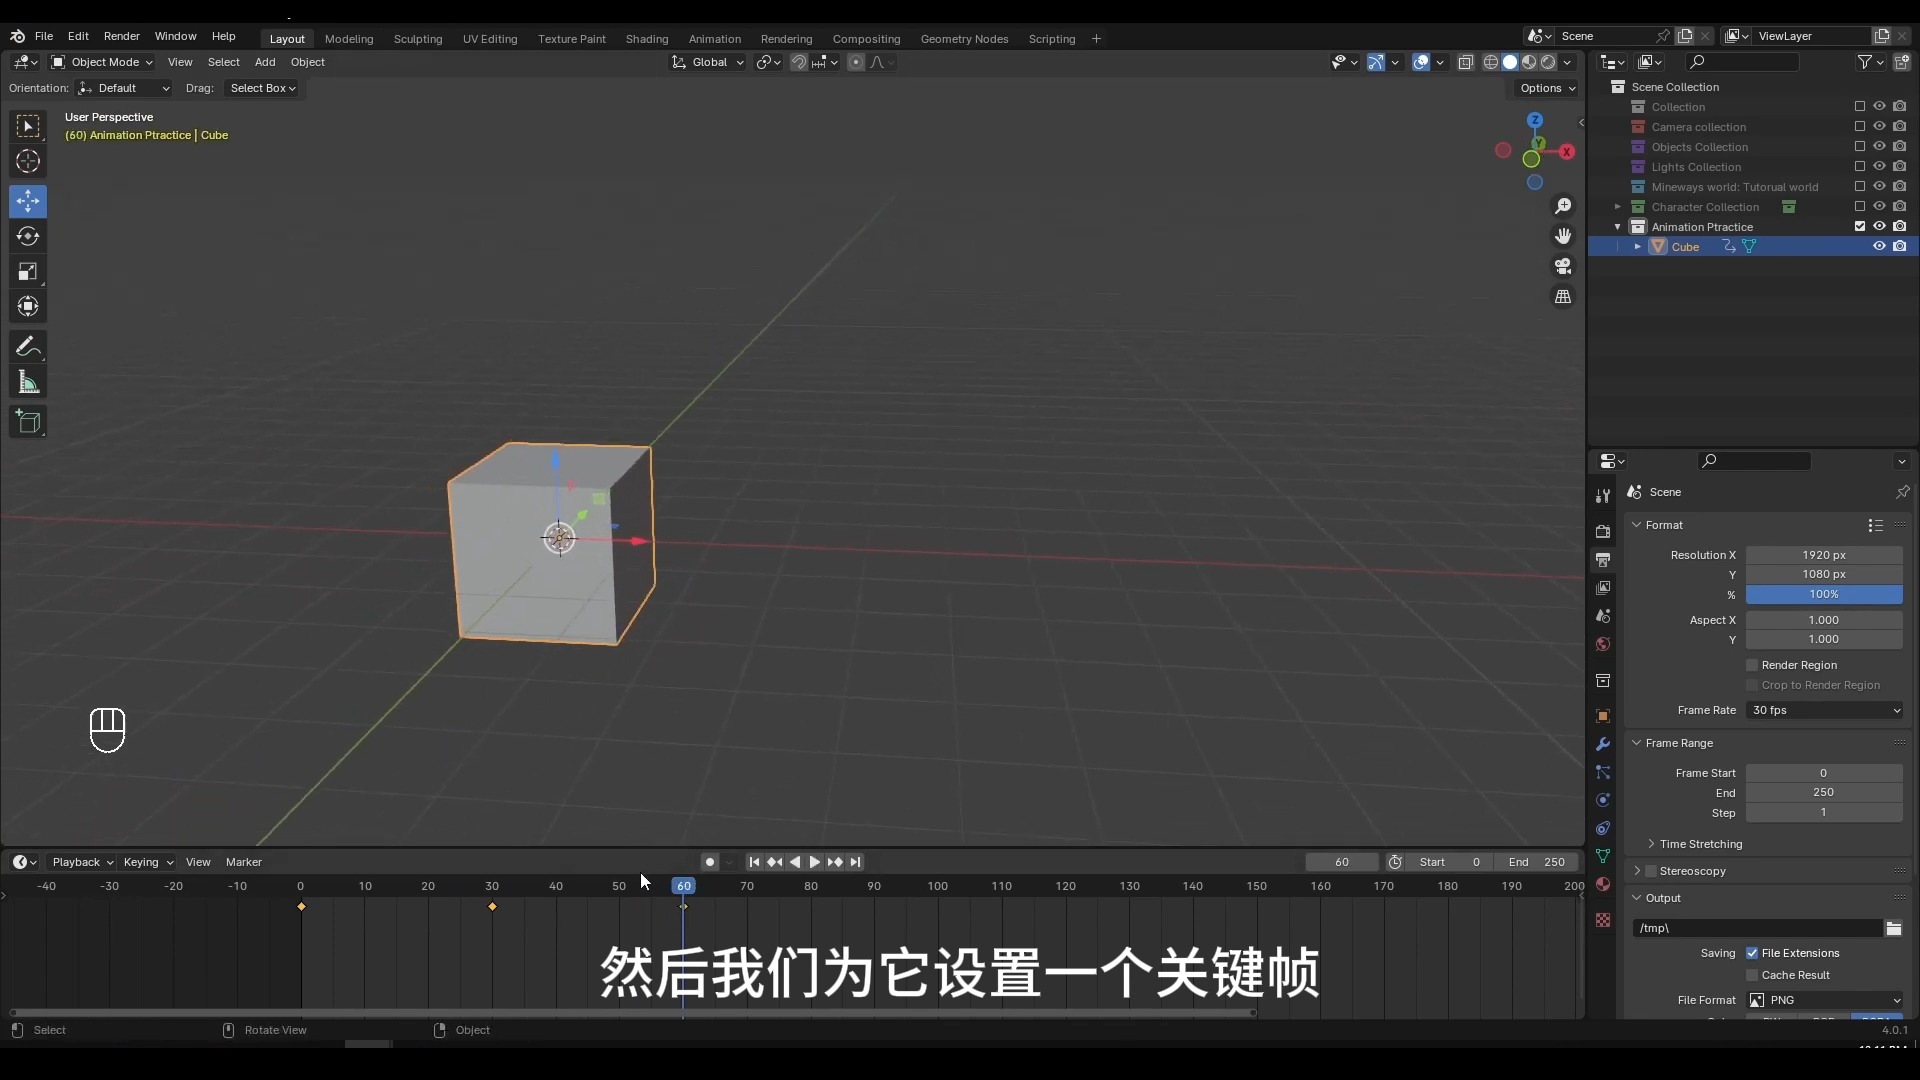
Task: Open the Render menu
Action: tap(121, 36)
